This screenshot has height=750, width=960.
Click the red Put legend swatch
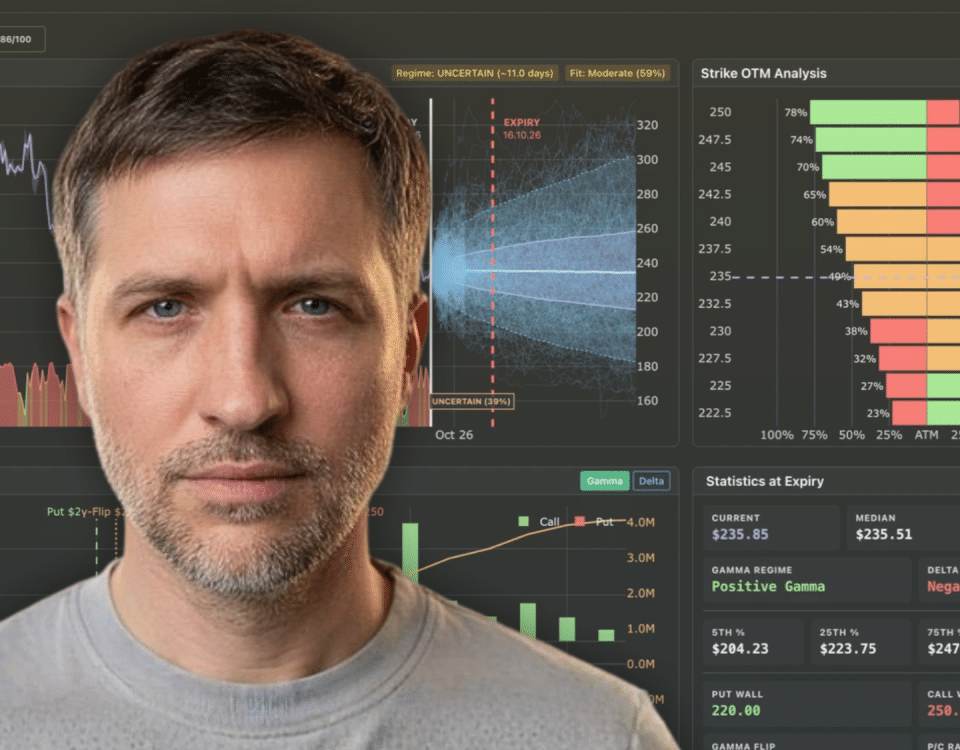(x=579, y=522)
